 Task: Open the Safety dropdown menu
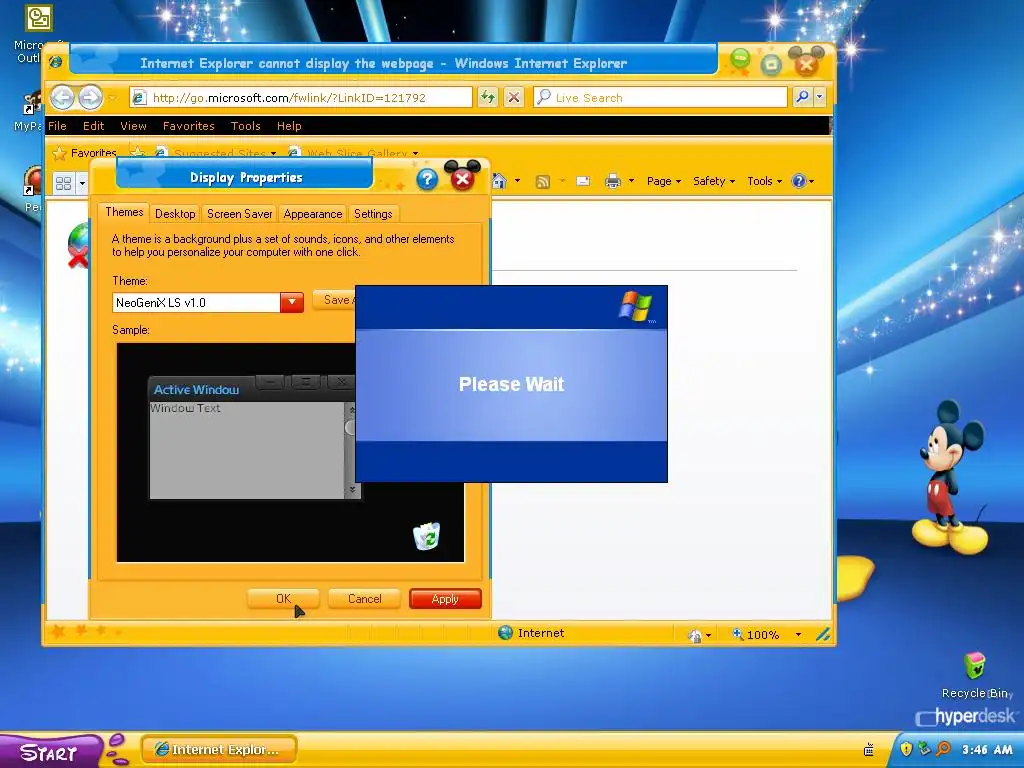713,181
